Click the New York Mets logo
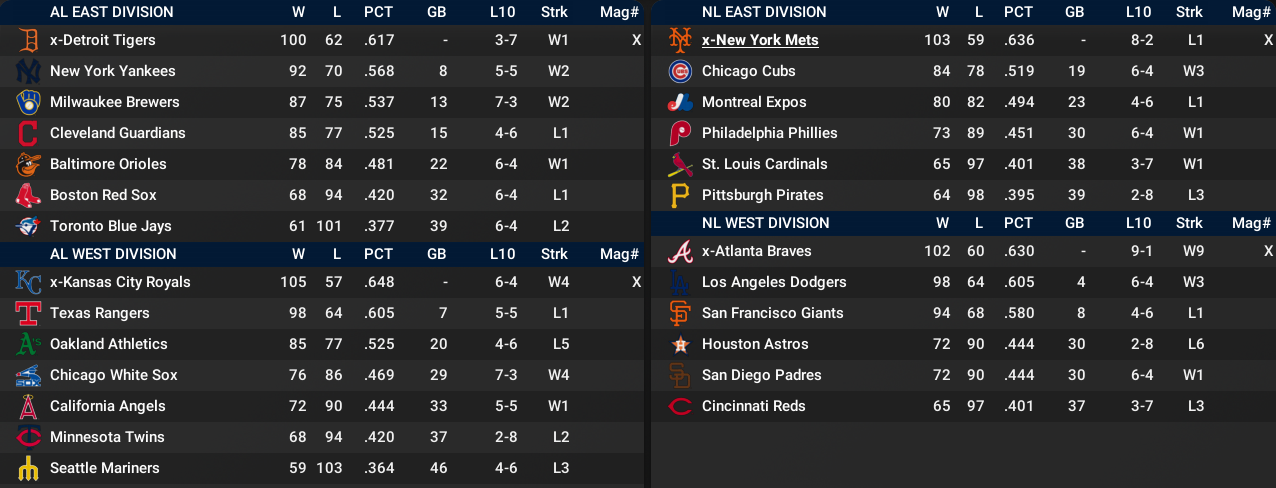This screenshot has height=488, width=1276. click(680, 41)
